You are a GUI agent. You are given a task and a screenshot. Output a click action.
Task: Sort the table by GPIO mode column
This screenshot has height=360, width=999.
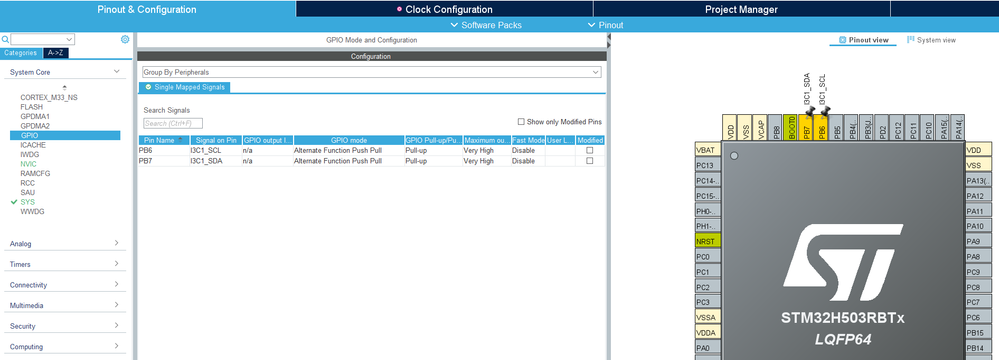(349, 140)
